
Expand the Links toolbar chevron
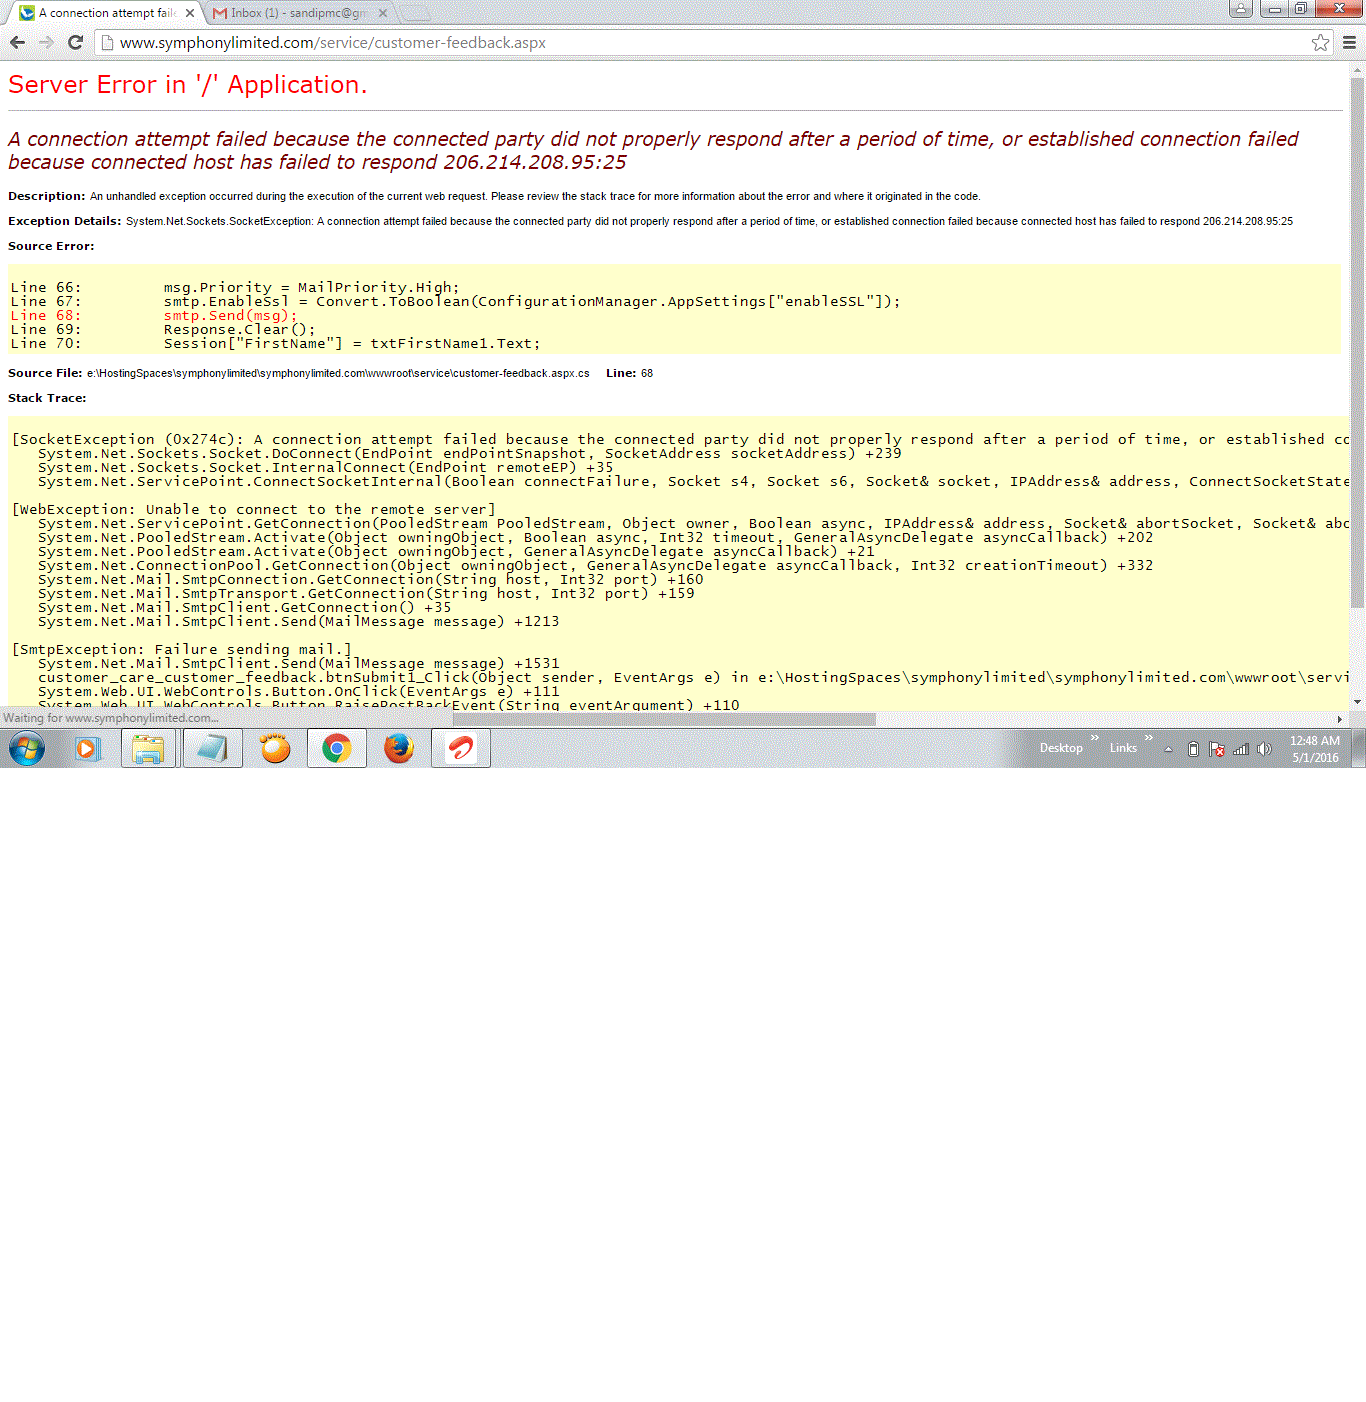point(1149,738)
